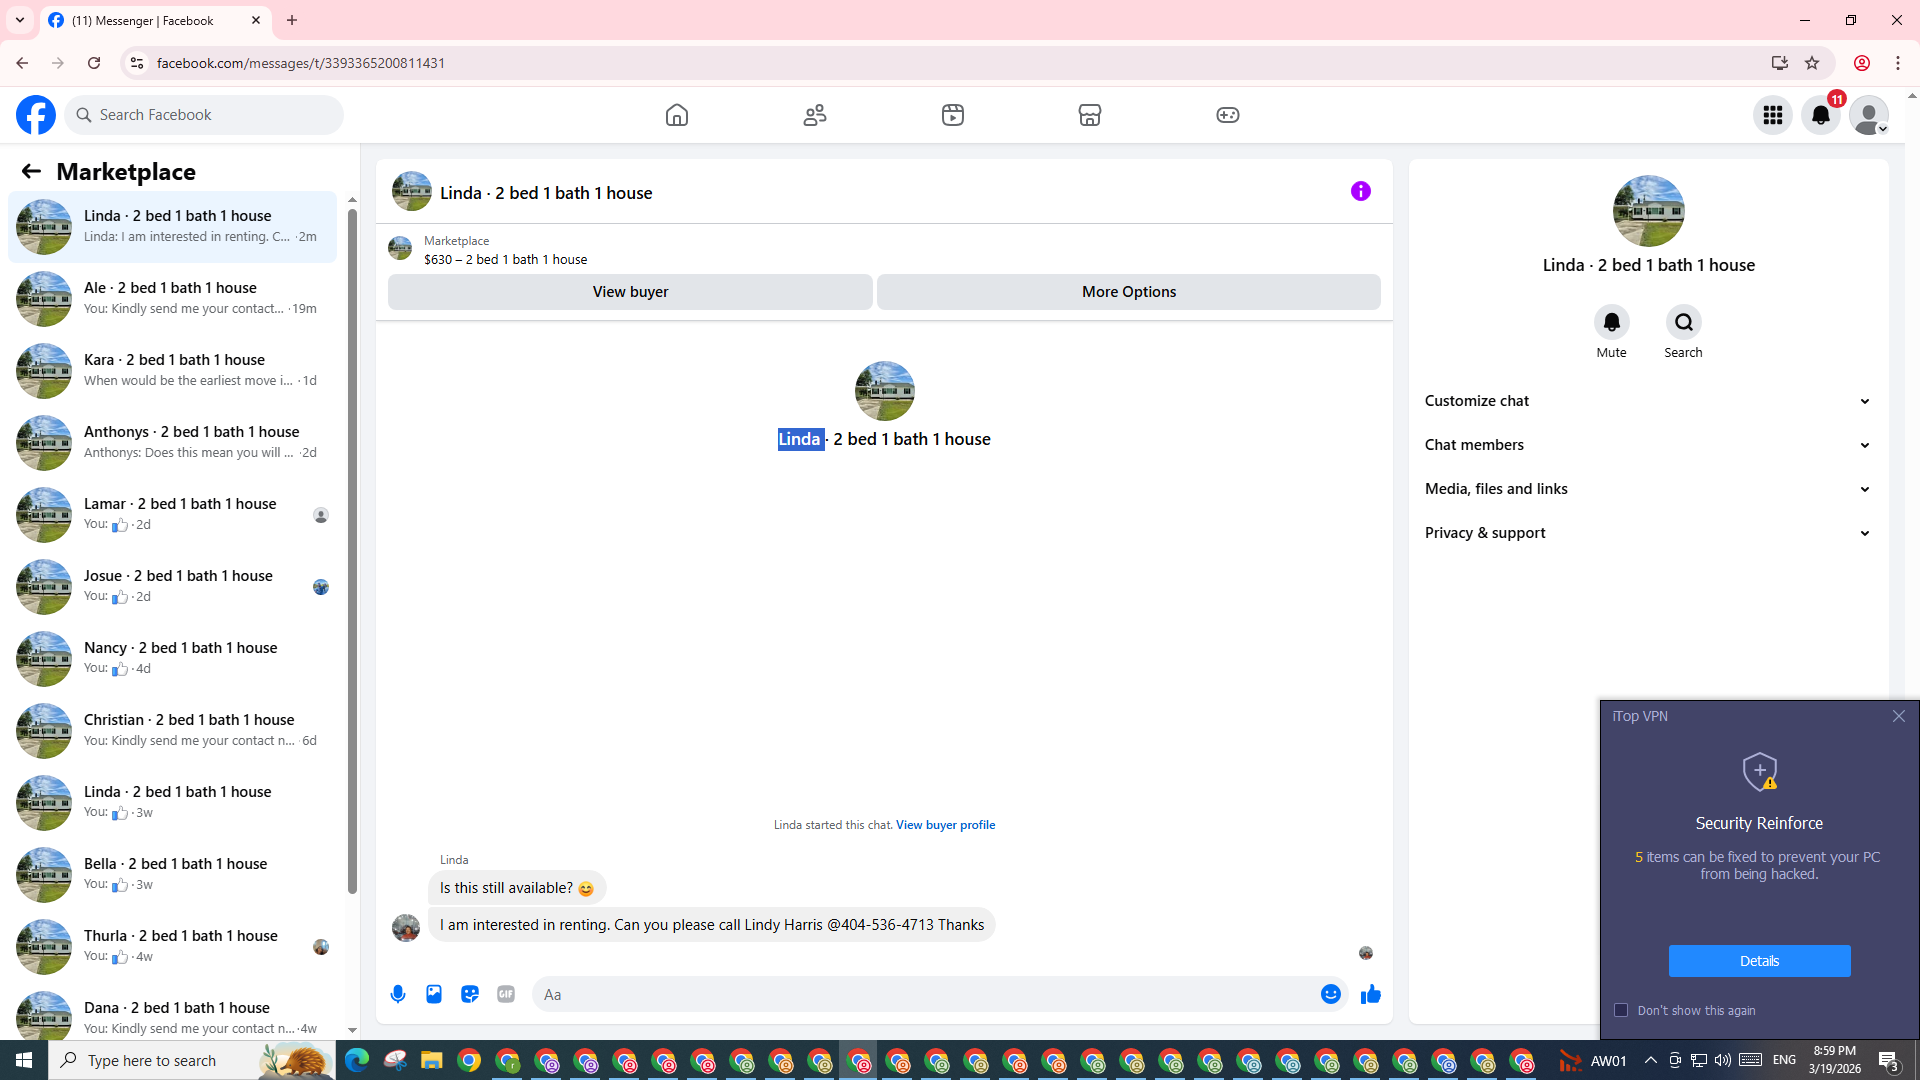Send a thumbs-up like
1920x1080 pixels.
1370,994
